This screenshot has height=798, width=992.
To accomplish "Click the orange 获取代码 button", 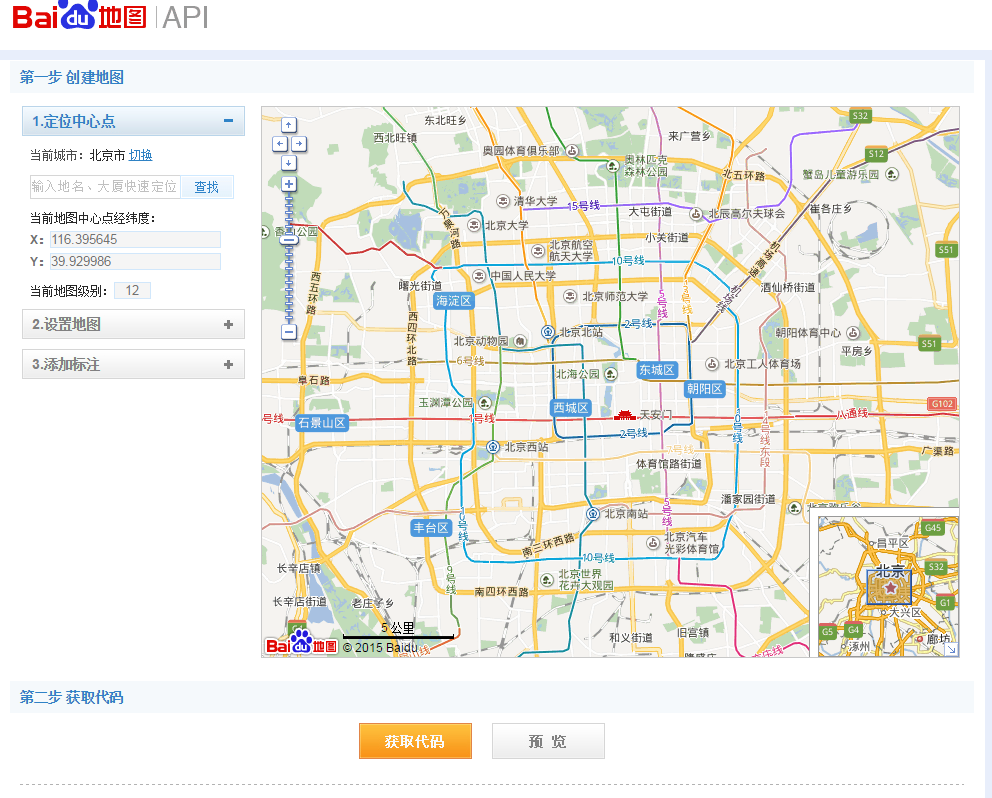I will [x=415, y=741].
